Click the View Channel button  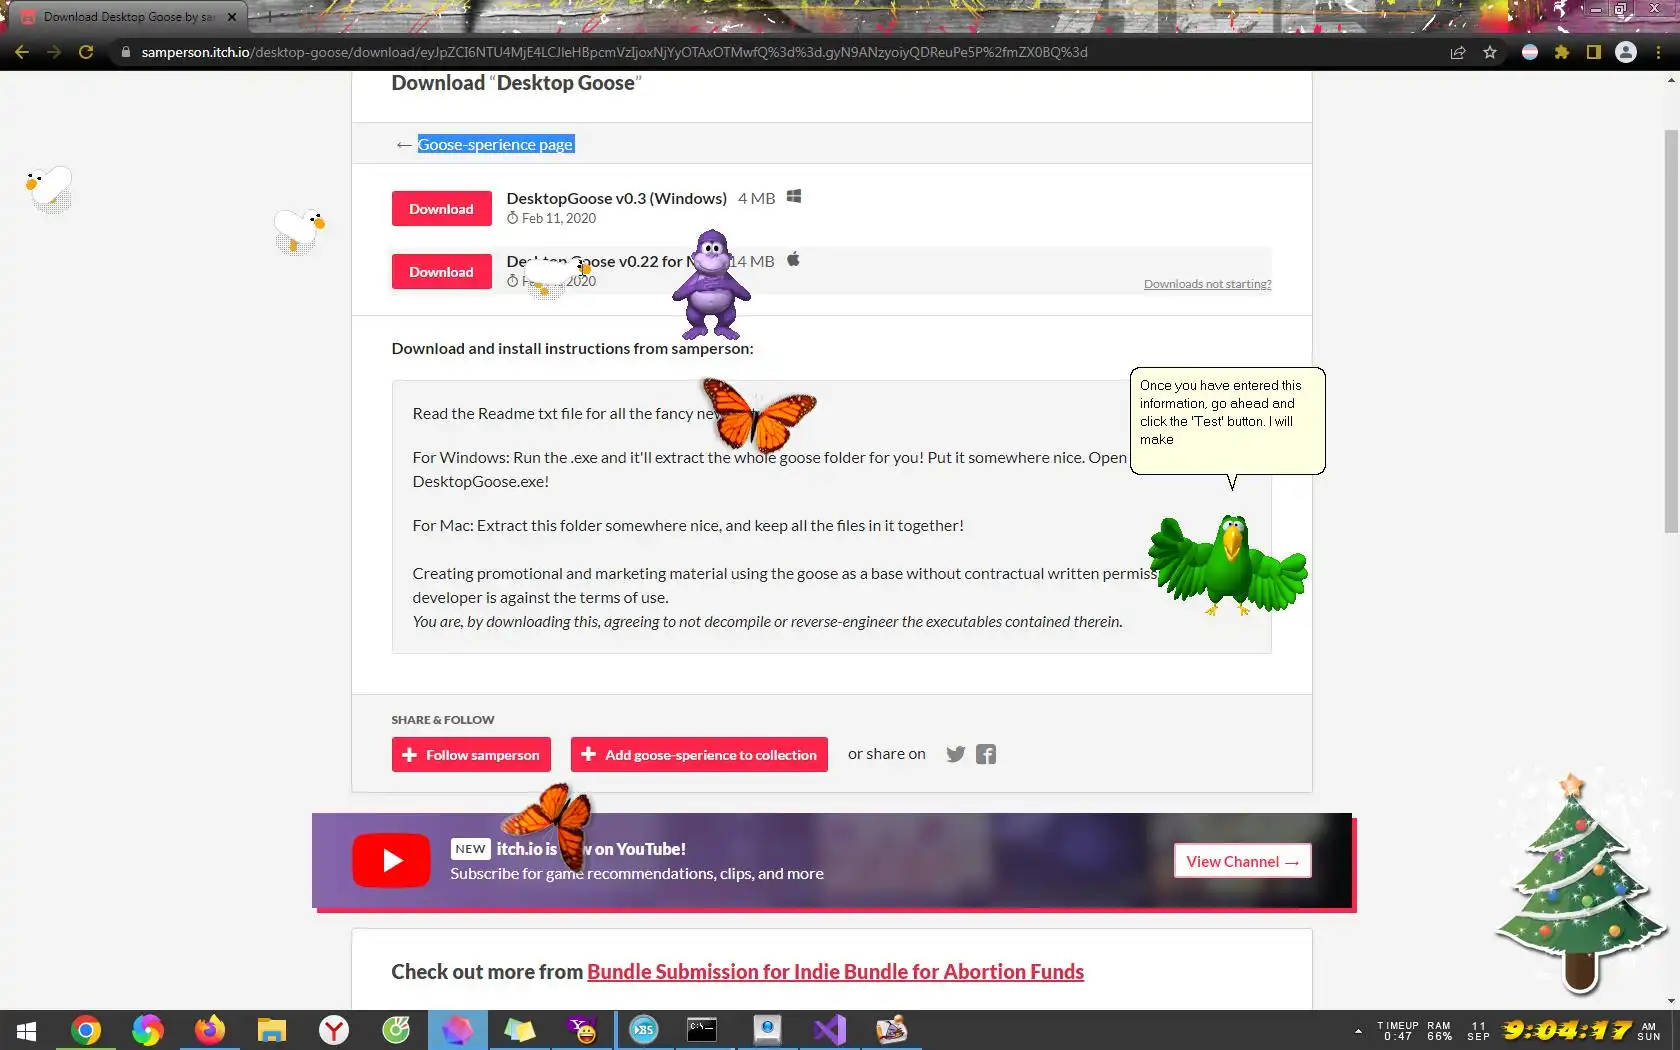click(x=1242, y=861)
